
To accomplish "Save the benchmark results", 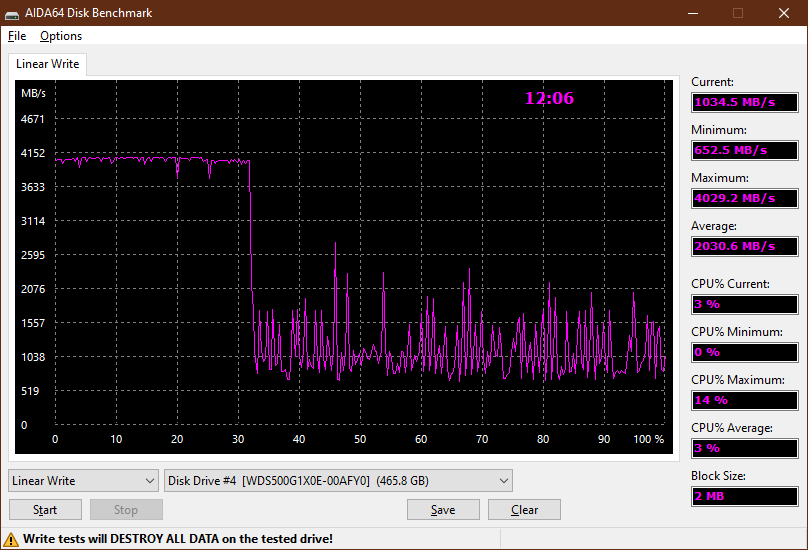I will [443, 510].
